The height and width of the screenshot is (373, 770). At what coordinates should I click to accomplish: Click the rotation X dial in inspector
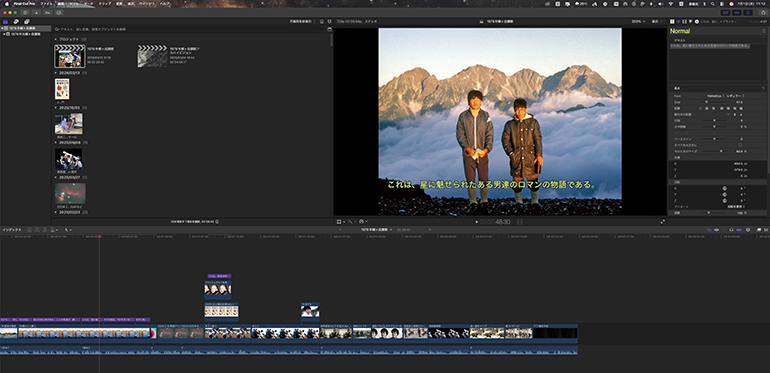(x=725, y=188)
